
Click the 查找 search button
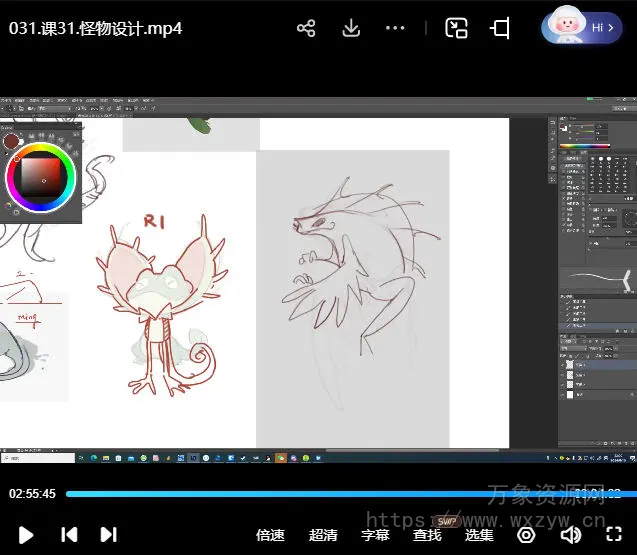[x=427, y=535]
